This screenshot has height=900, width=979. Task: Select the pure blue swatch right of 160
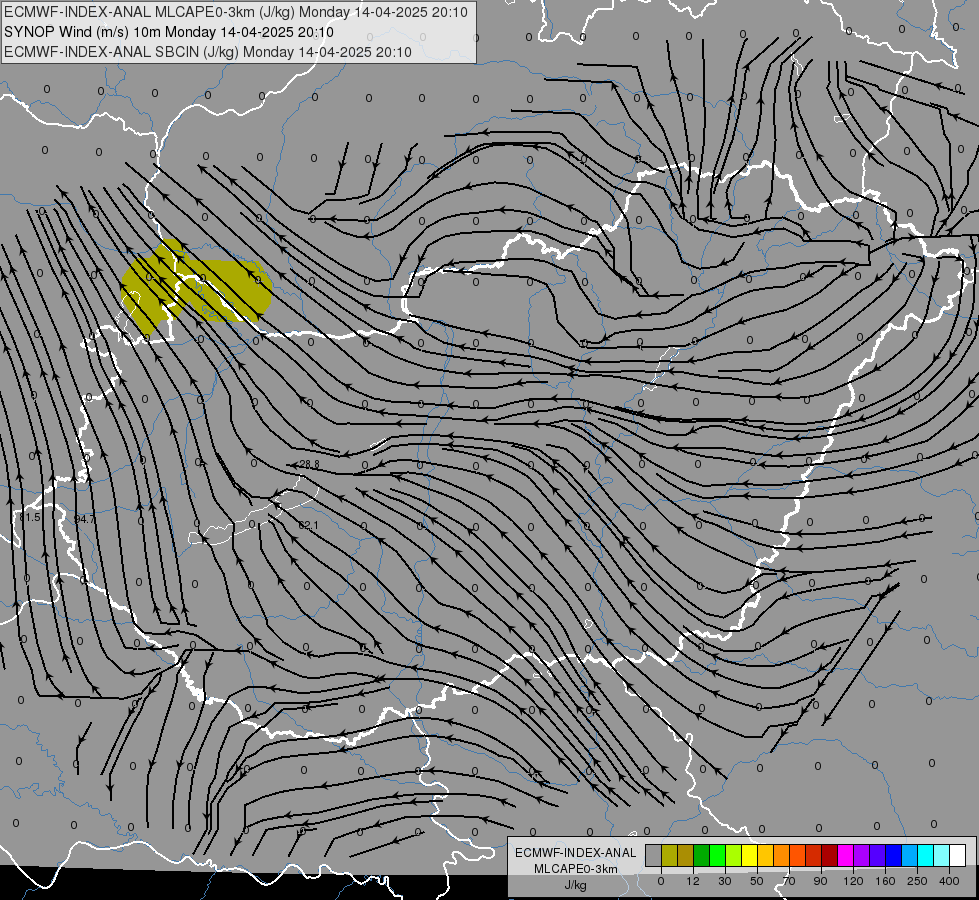894,855
